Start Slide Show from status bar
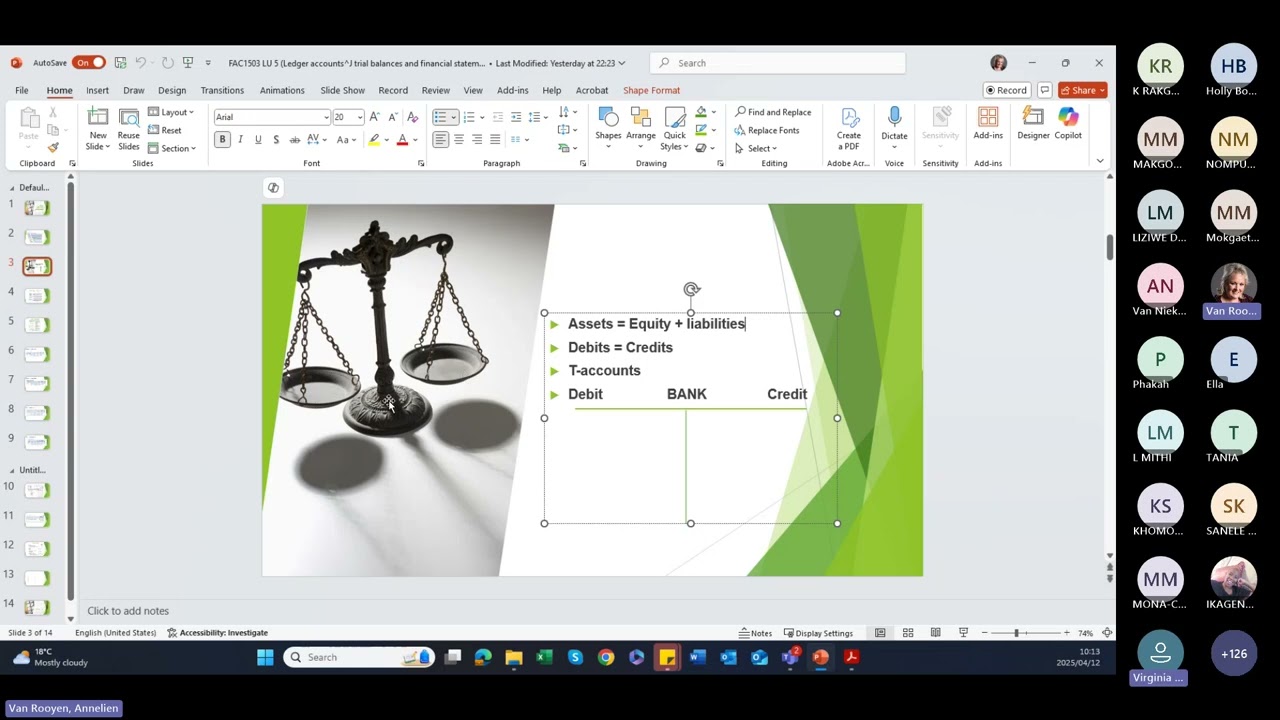The image size is (1280, 720). pos(963,633)
